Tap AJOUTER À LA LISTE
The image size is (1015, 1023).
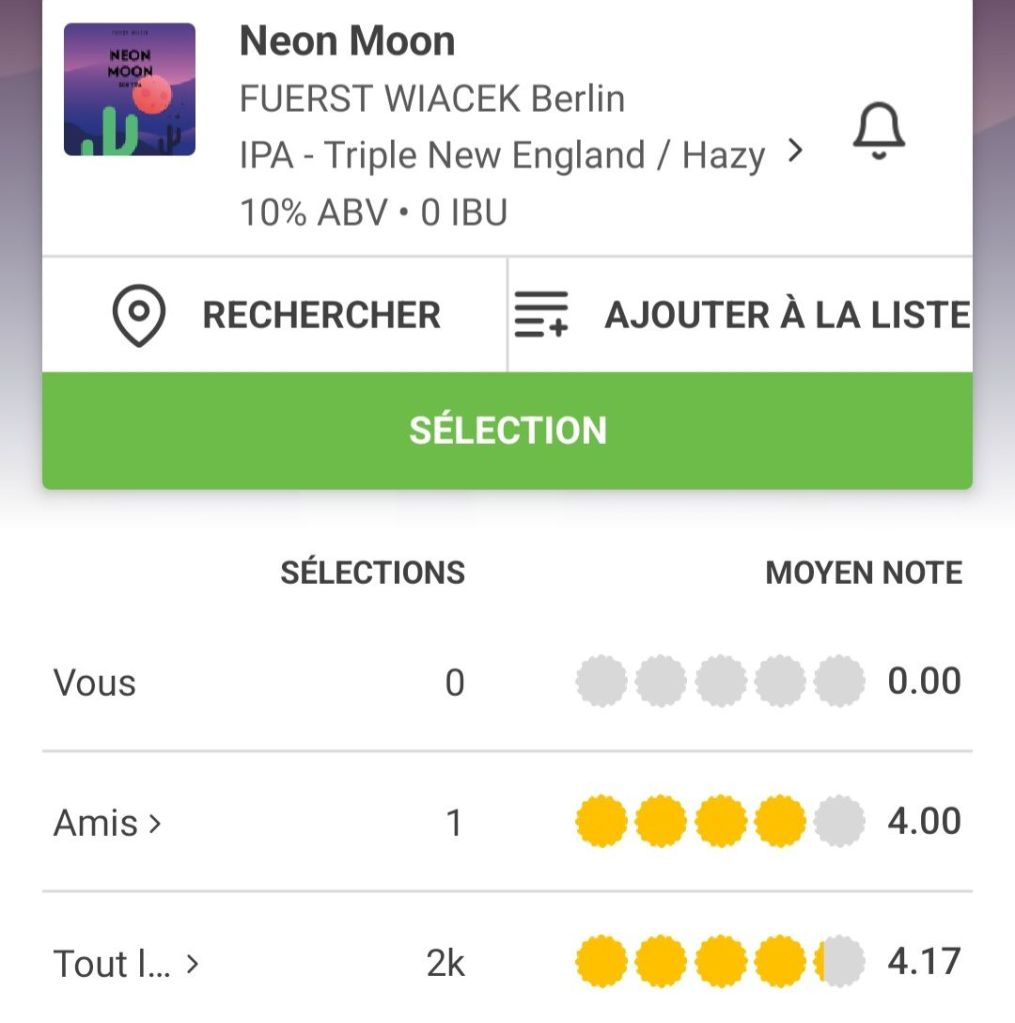pyautogui.click(x=787, y=316)
